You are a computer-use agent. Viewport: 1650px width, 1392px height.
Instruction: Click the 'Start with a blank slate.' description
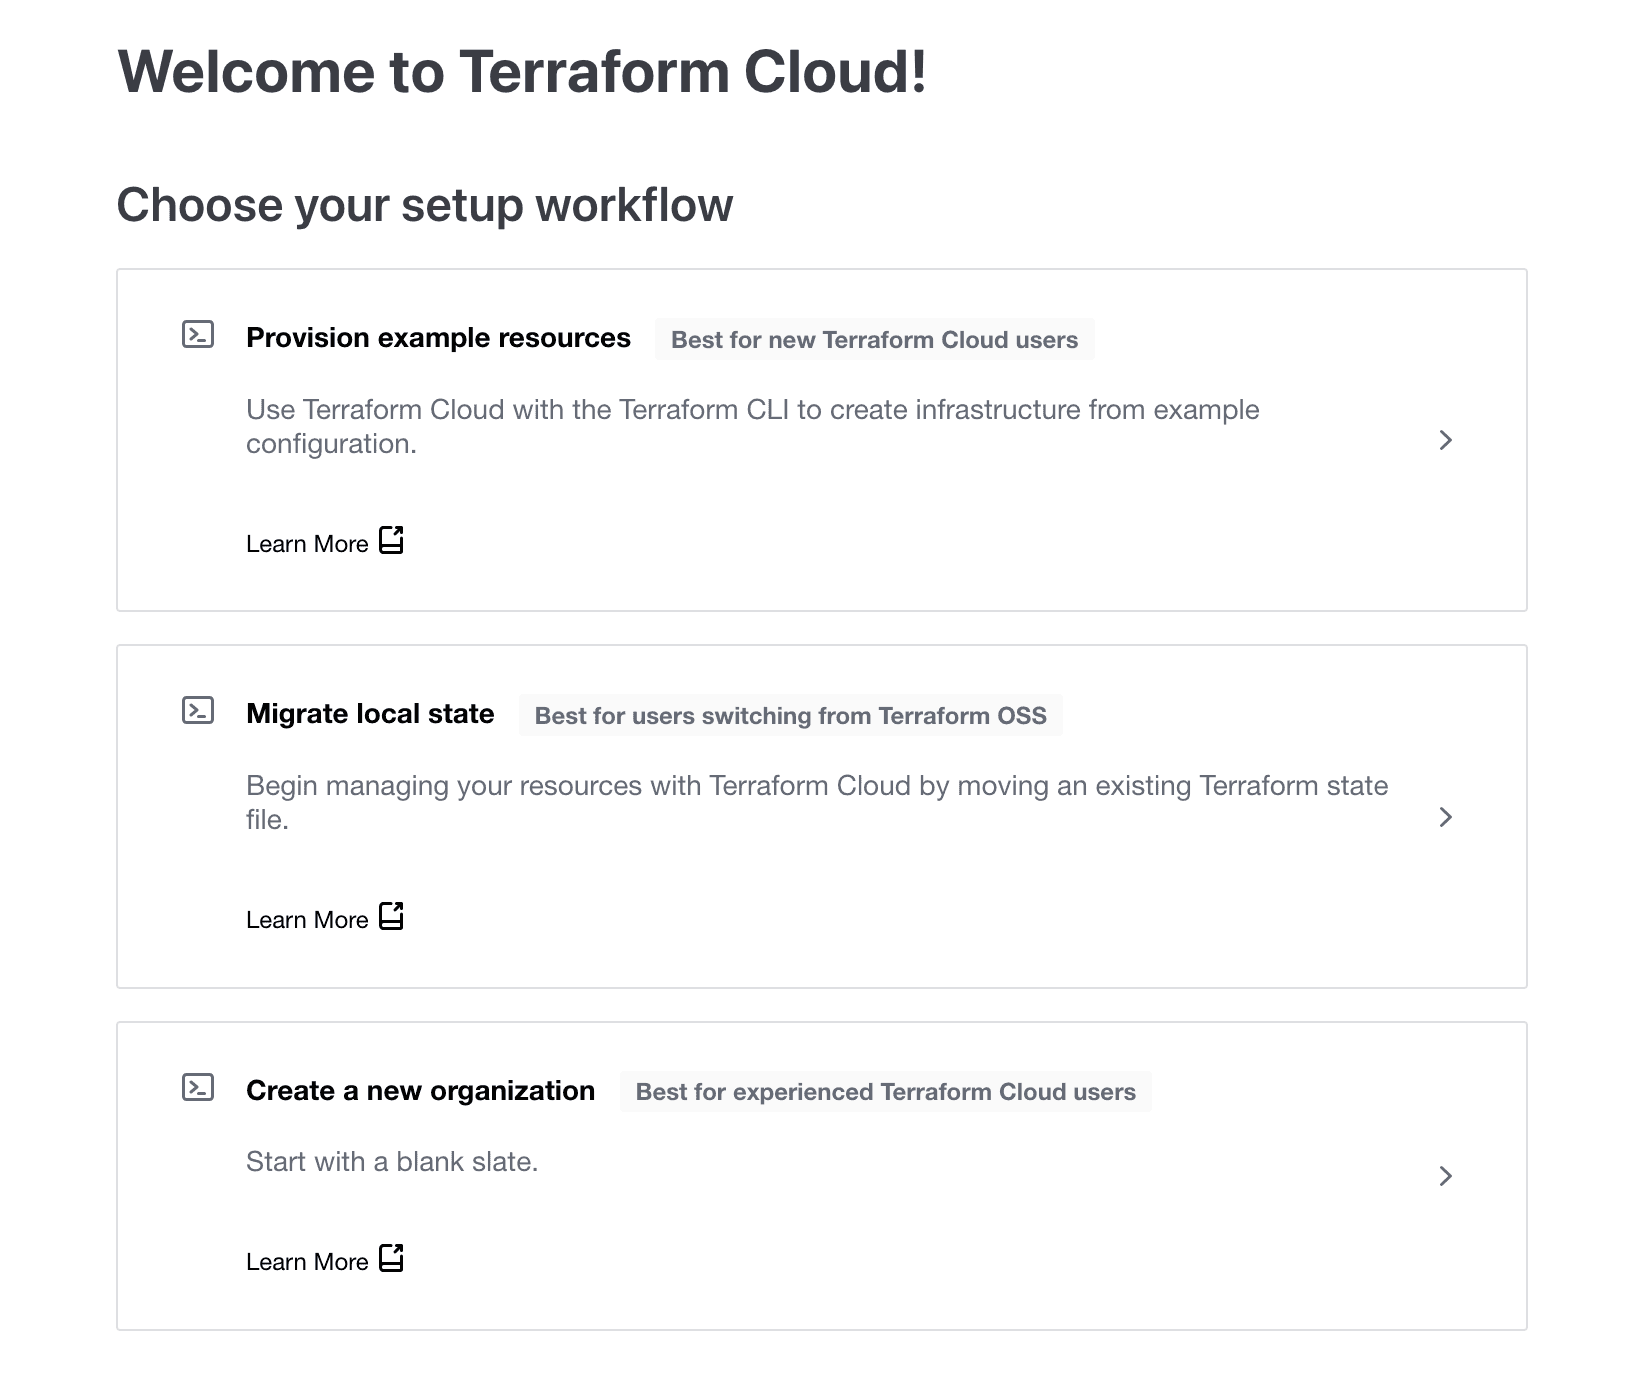[x=392, y=1161]
